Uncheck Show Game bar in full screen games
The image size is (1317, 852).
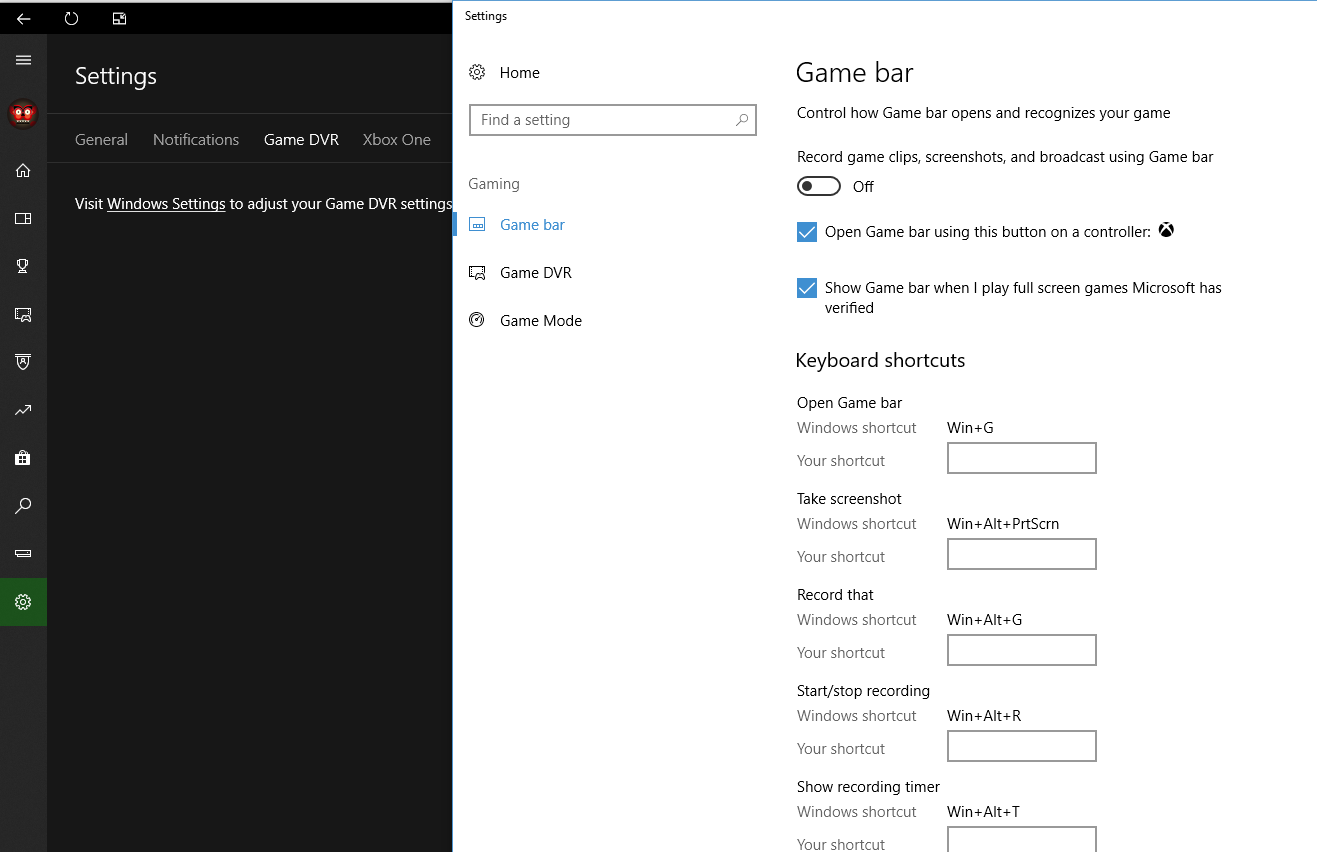coord(807,288)
